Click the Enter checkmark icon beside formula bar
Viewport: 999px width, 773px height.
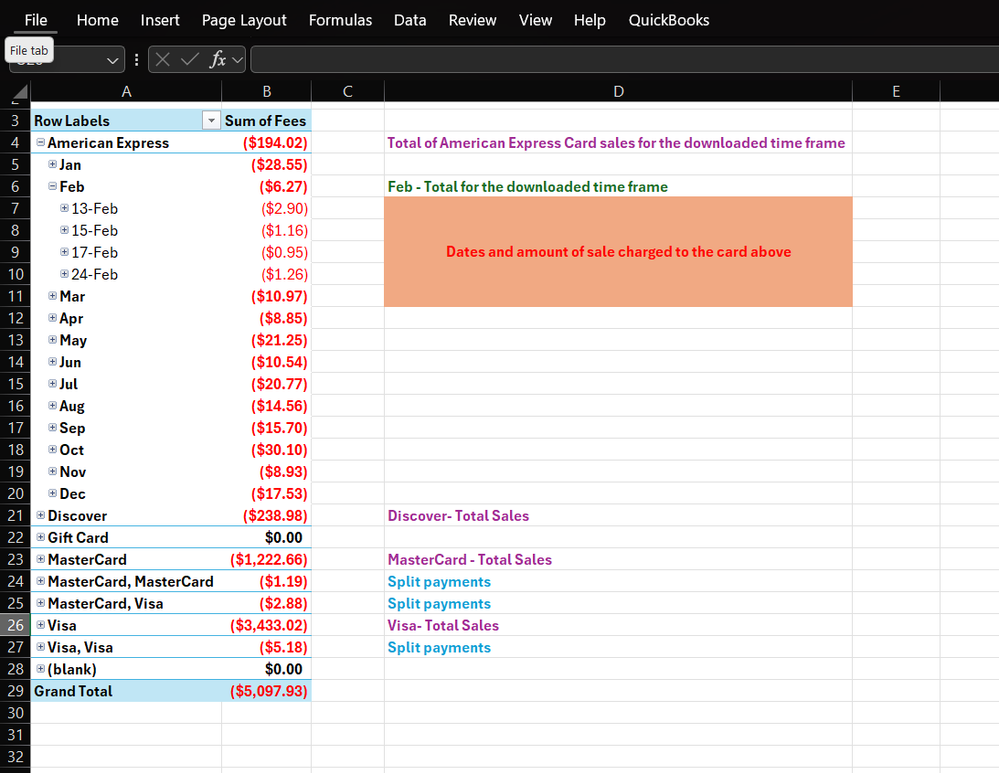186,59
